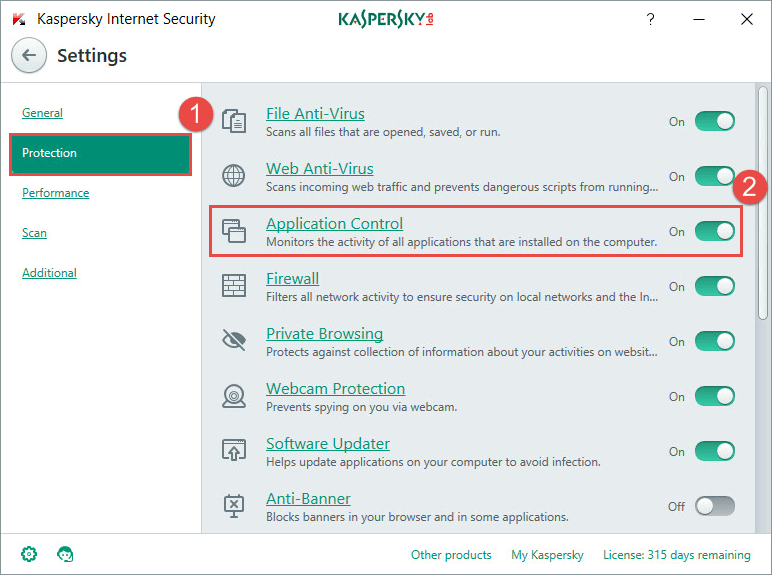Open help with the question mark icon
772x575 pixels.
coord(650,19)
